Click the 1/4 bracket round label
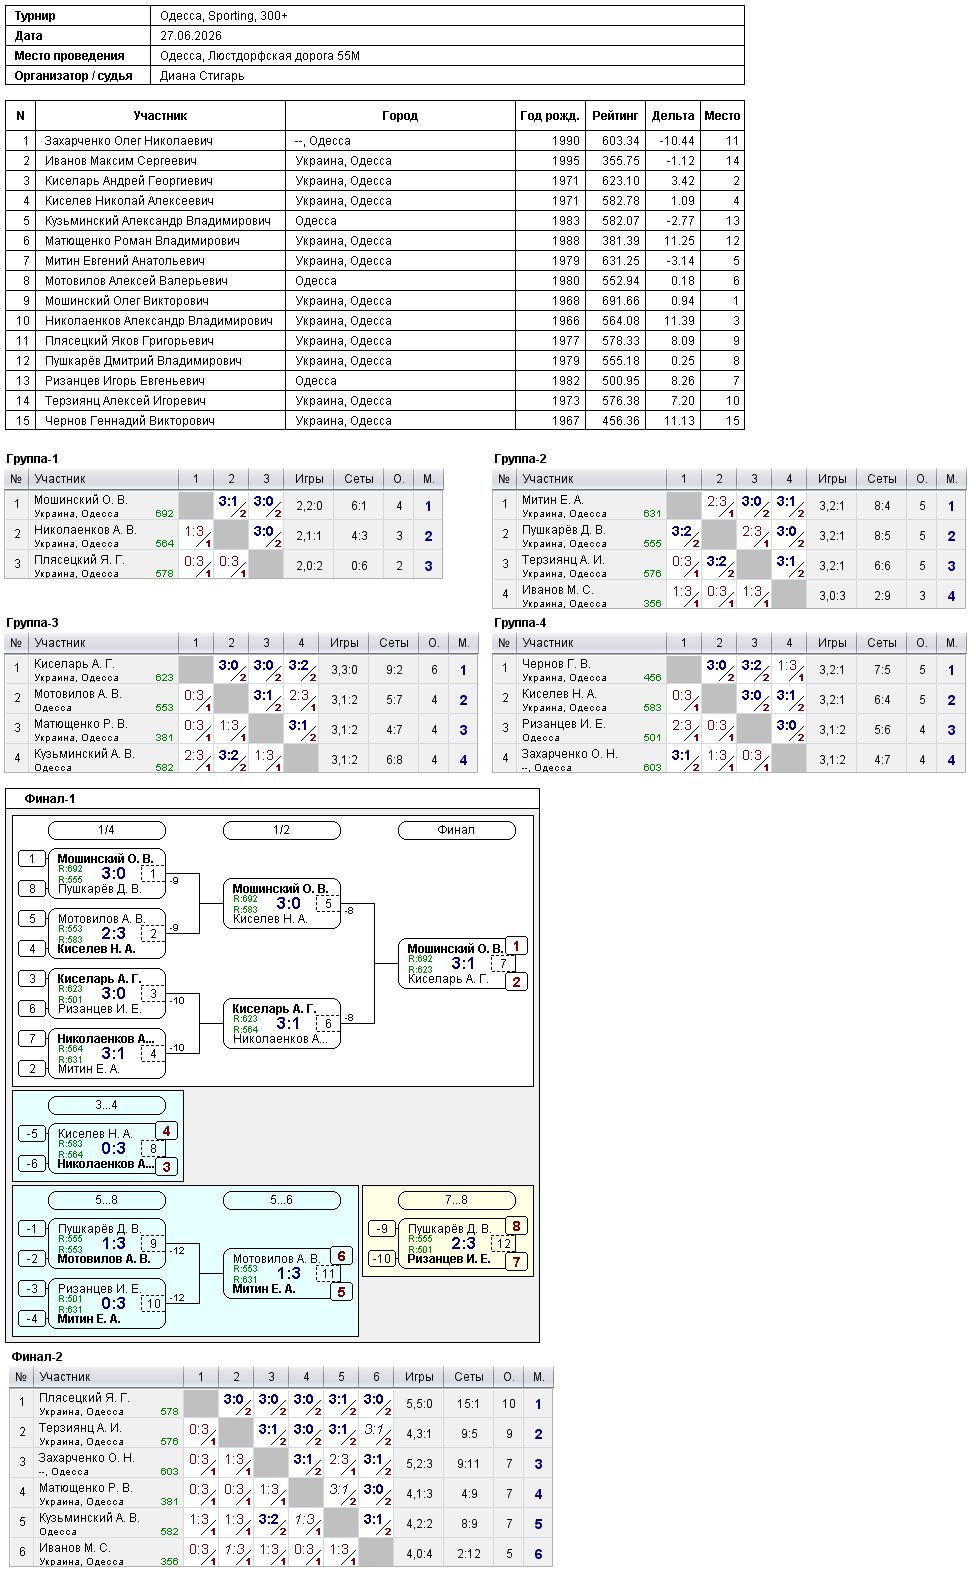This screenshot has height=1572, width=976. [x=106, y=830]
